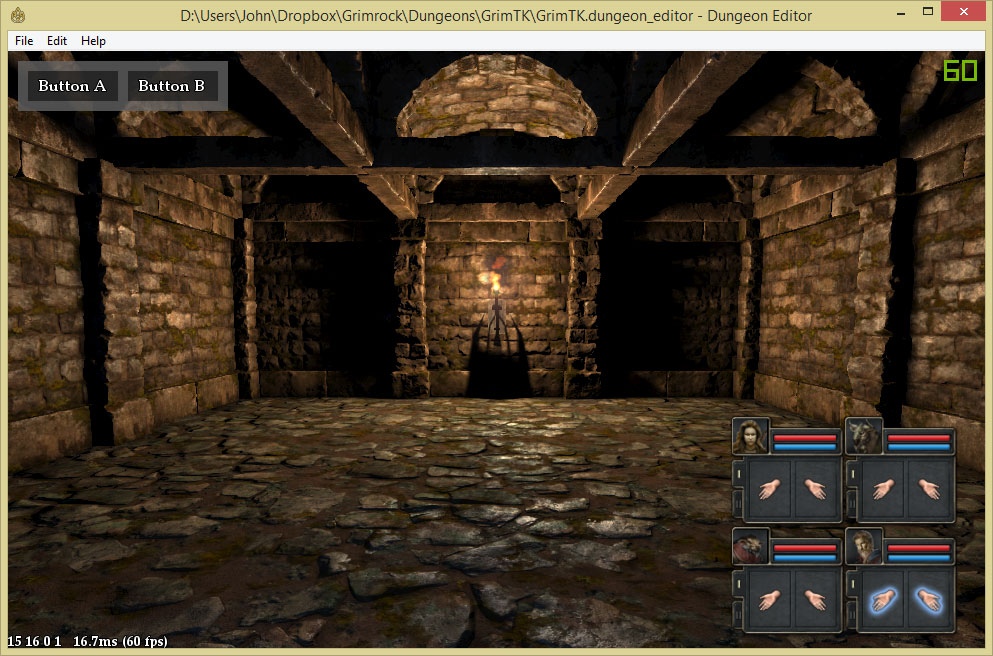
Task: Click the ratling's red health bar
Action: pyautogui.click(x=805, y=548)
